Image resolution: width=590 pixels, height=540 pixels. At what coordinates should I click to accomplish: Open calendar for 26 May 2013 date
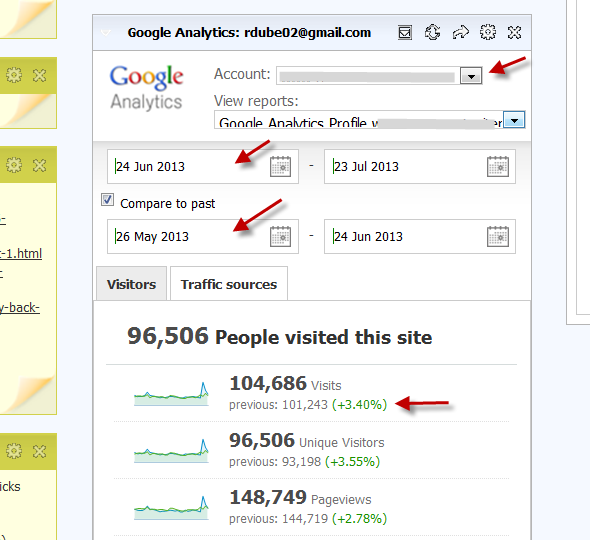[x=280, y=236]
